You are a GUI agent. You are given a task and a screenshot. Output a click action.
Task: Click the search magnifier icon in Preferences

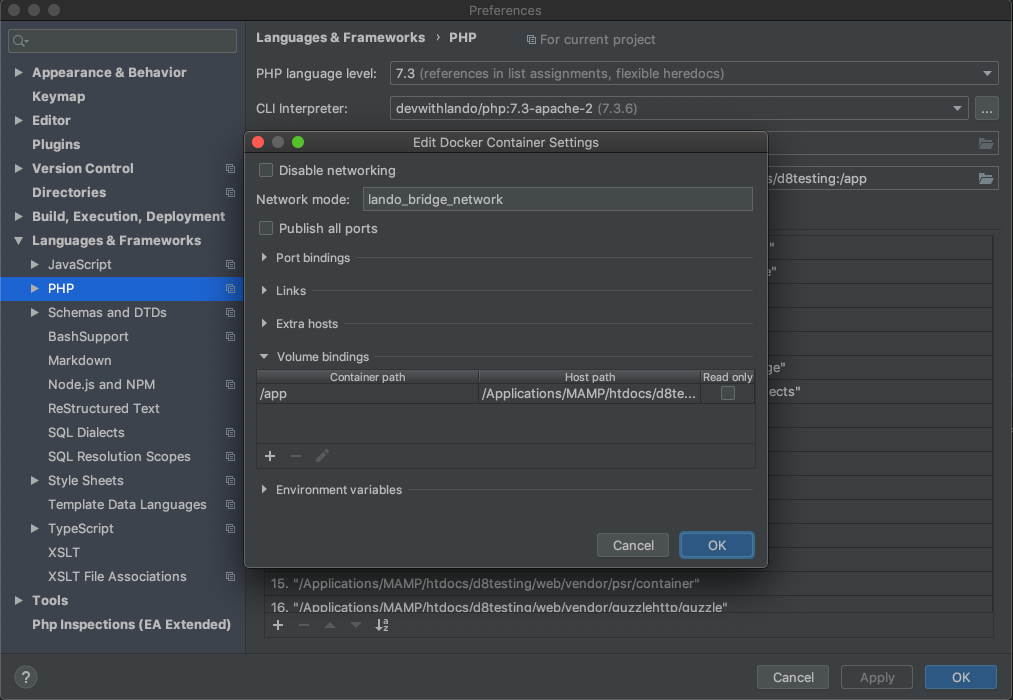[x=20, y=41]
